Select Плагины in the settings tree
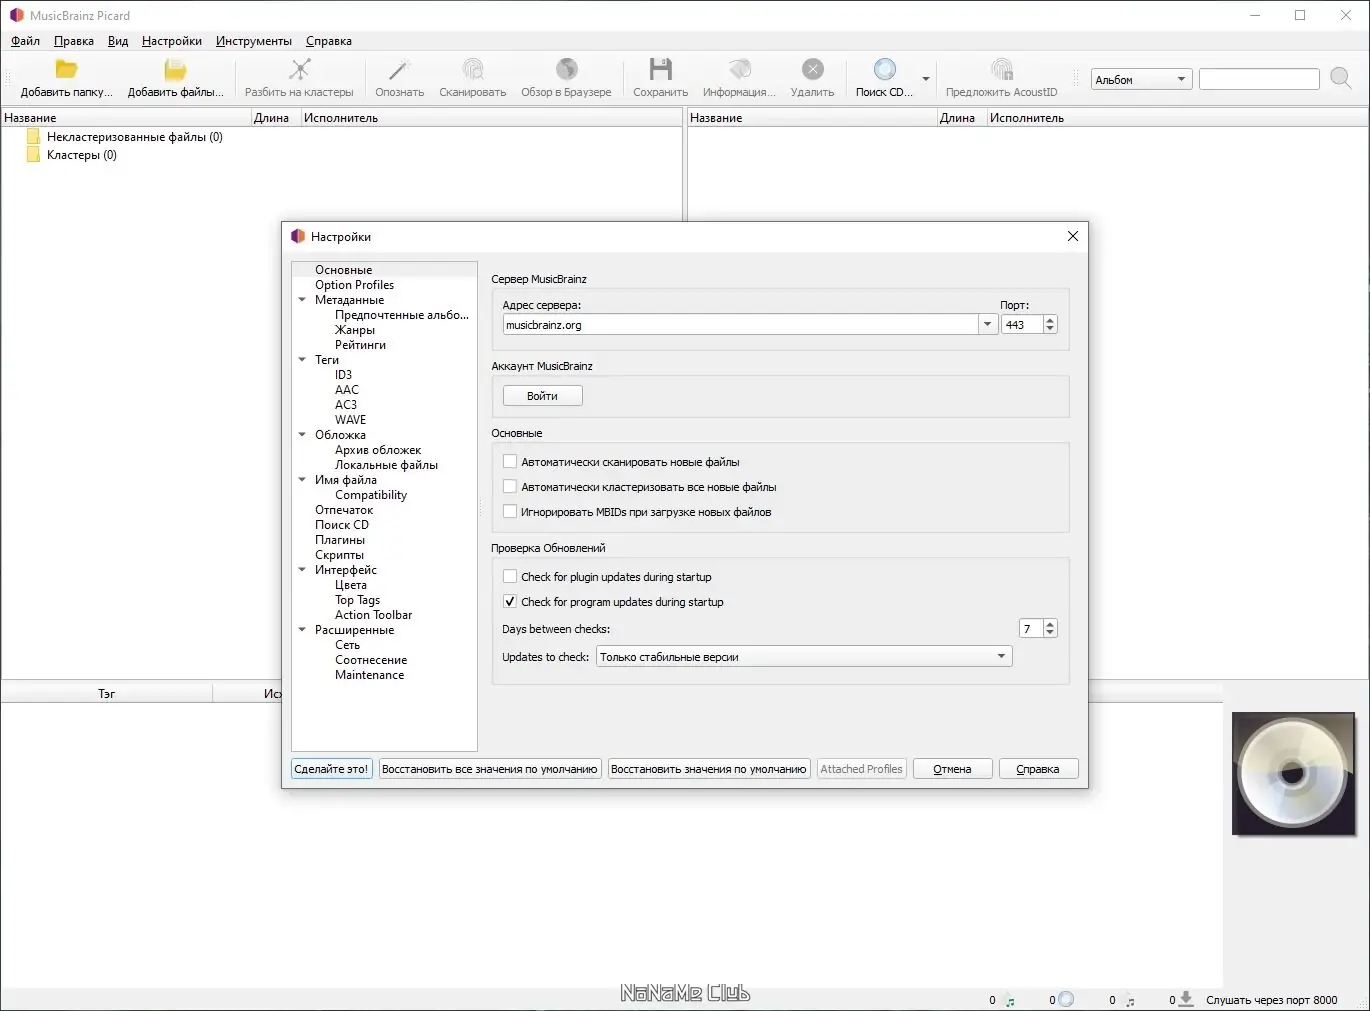Viewport: 1370px width, 1011px height. tap(340, 540)
